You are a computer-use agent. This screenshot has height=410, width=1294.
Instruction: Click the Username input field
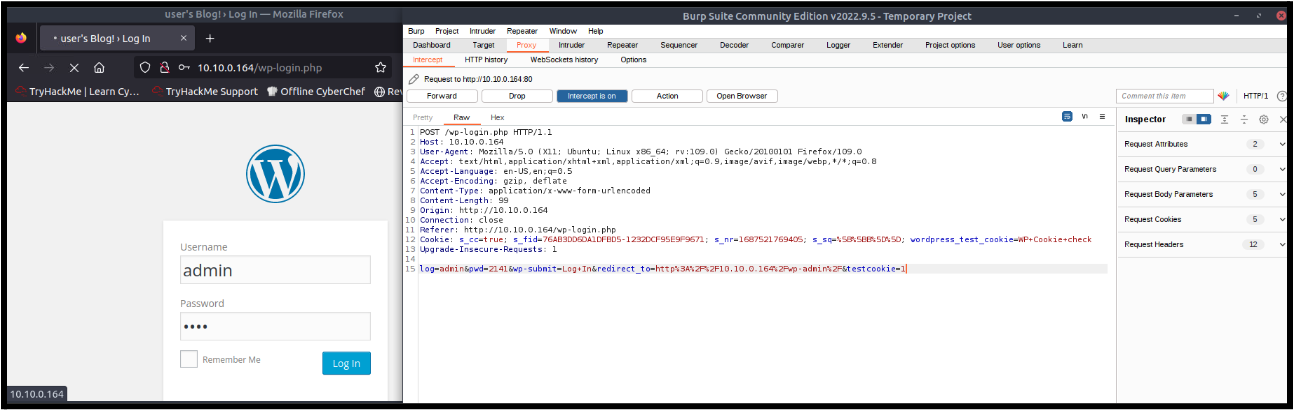275,270
